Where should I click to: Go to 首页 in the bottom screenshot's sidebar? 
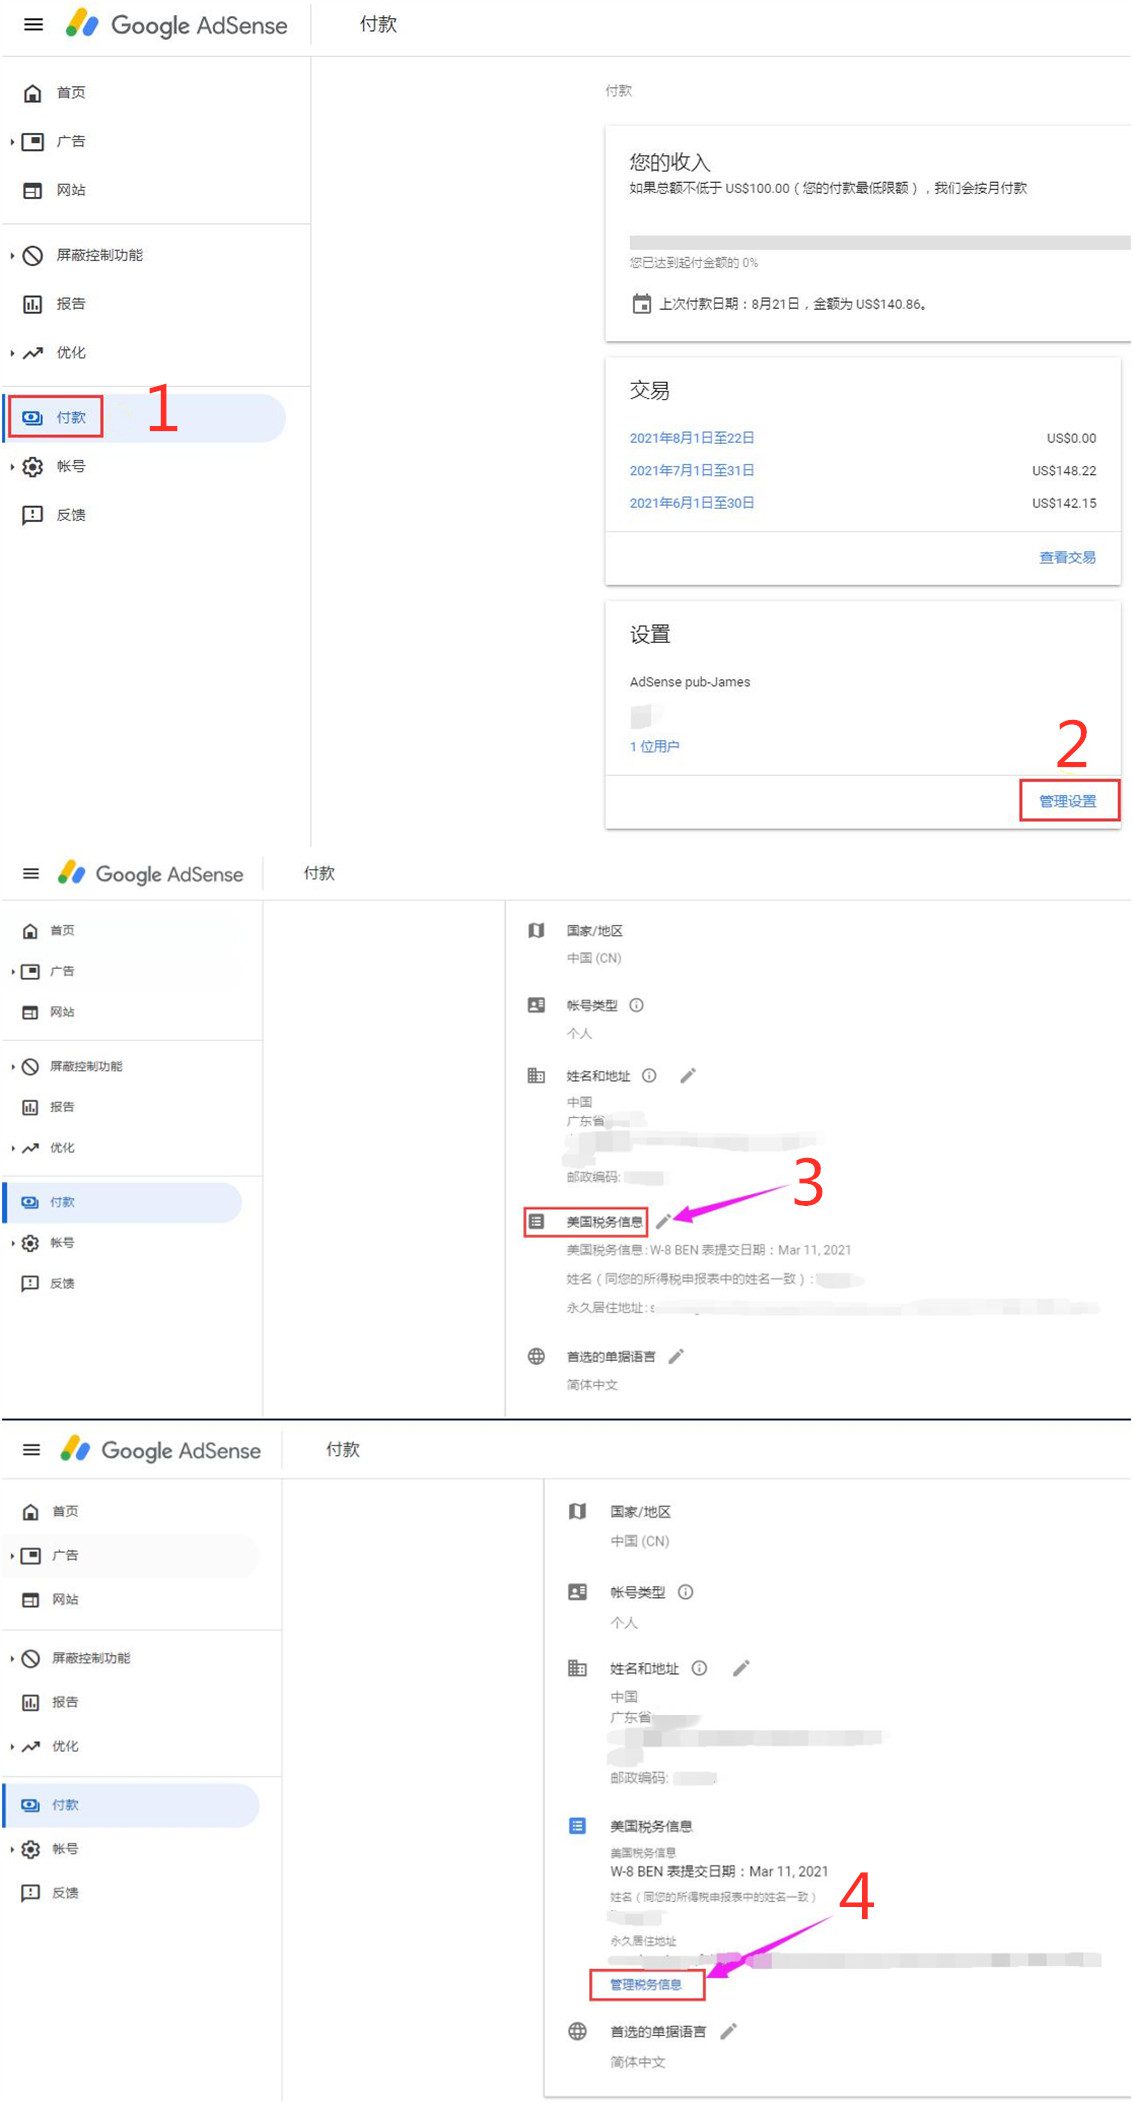65,1512
